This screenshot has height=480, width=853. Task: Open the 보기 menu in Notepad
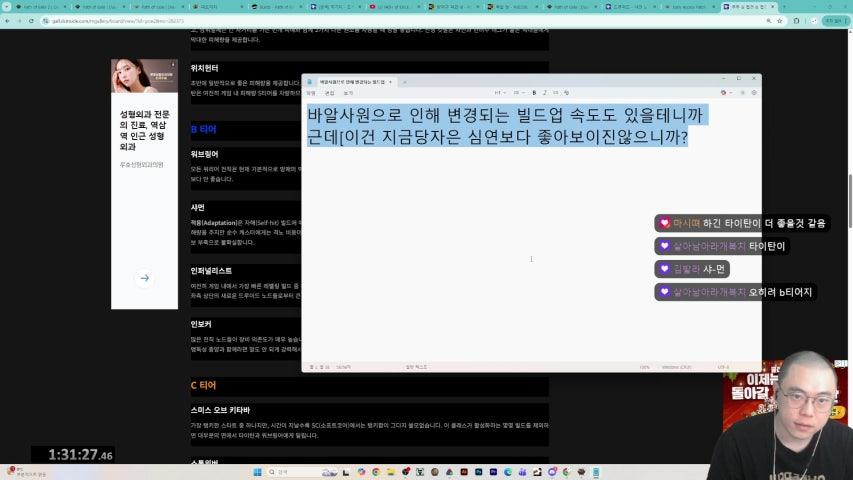348,93
